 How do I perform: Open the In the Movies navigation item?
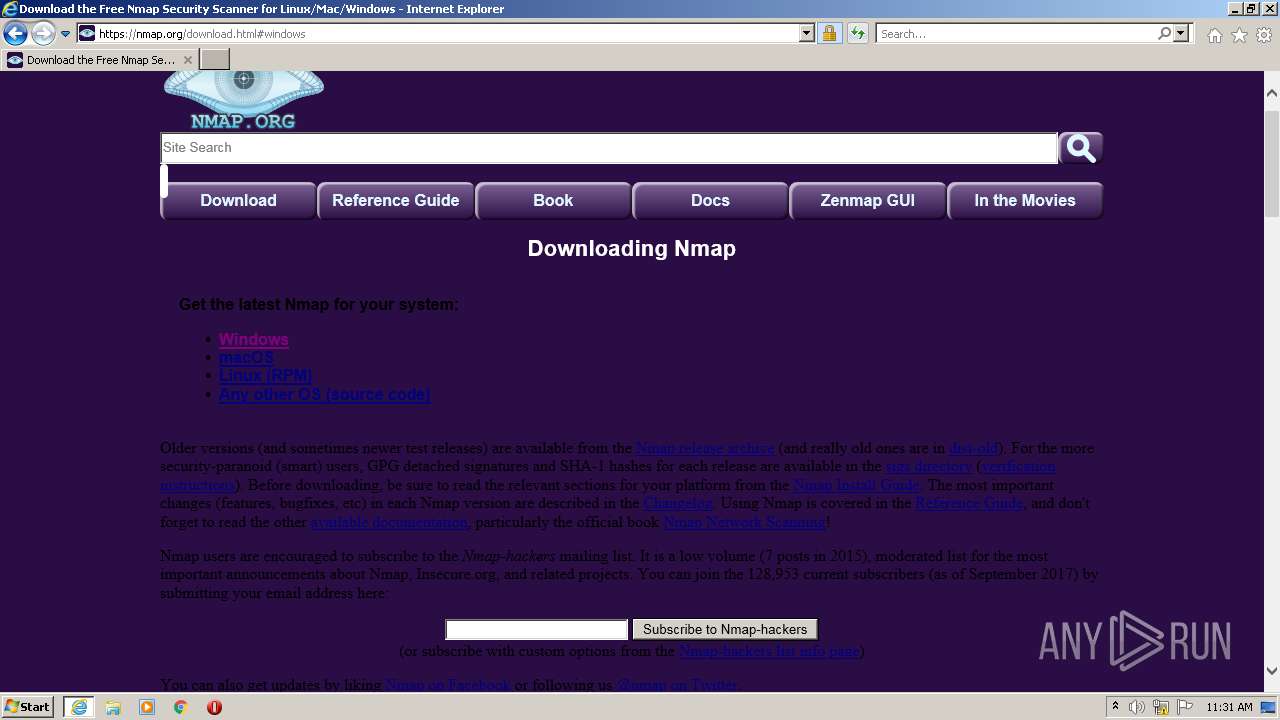[1025, 200]
